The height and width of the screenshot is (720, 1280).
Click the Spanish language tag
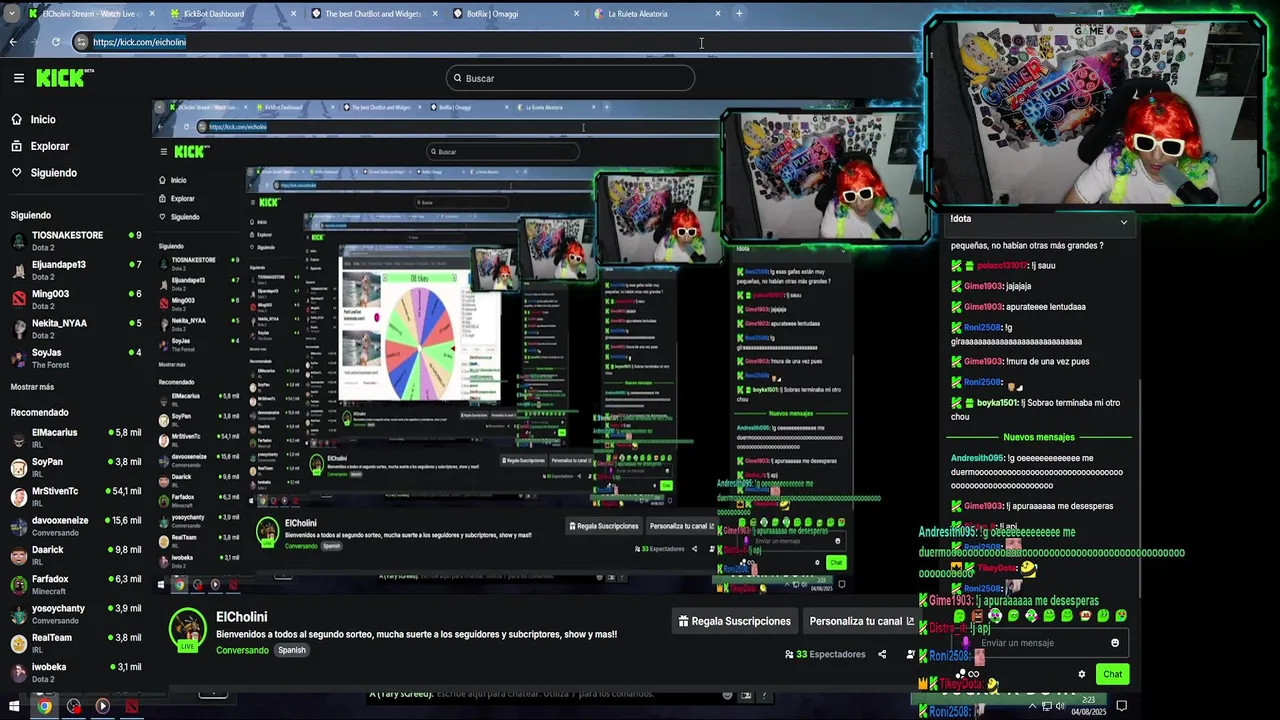[292, 650]
